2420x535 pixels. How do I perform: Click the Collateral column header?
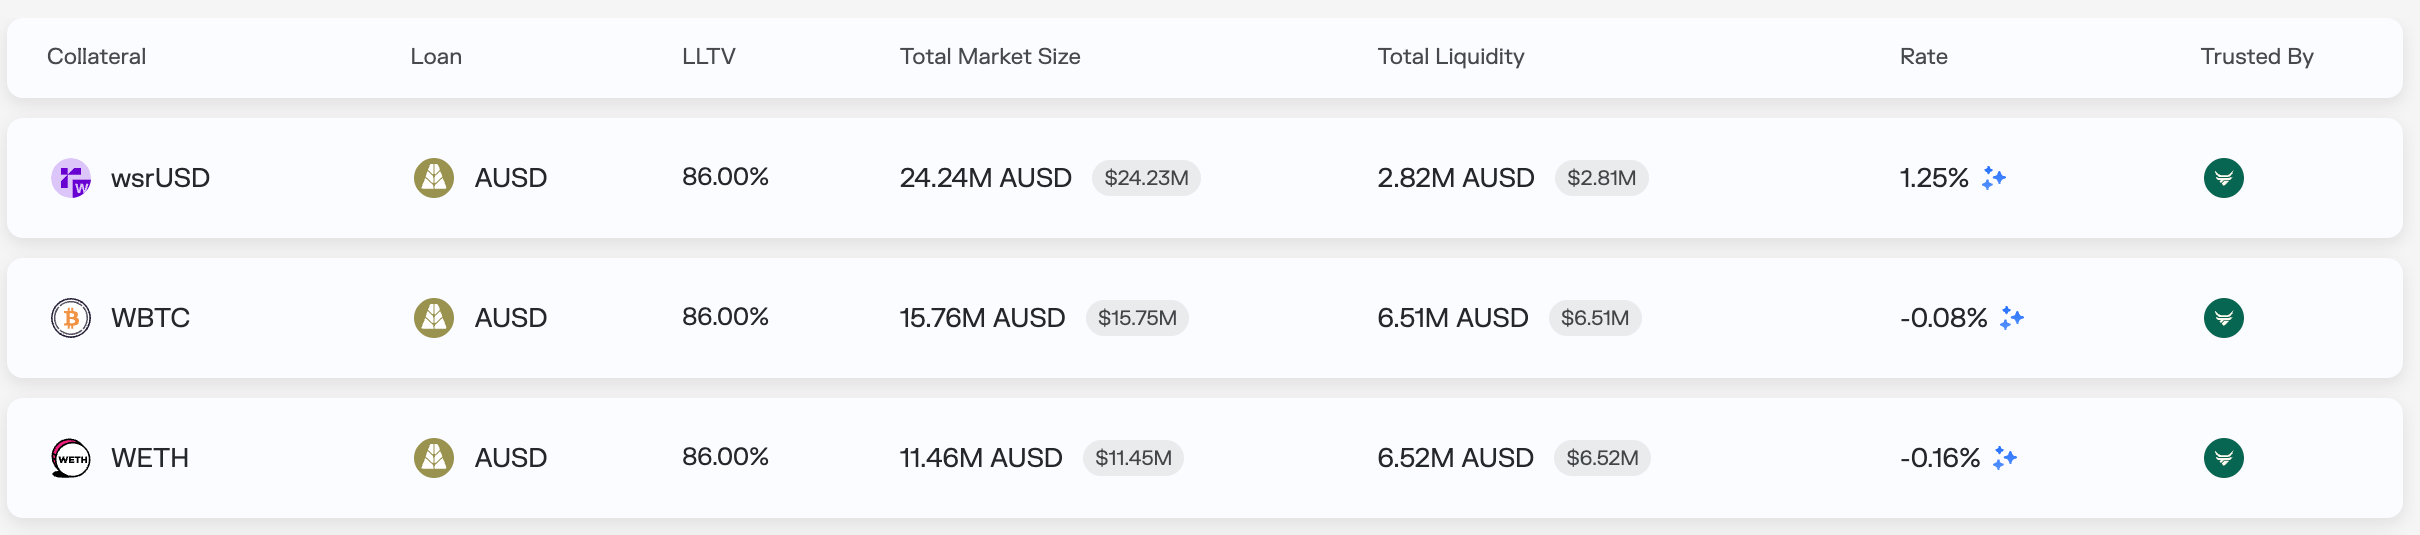click(x=97, y=57)
